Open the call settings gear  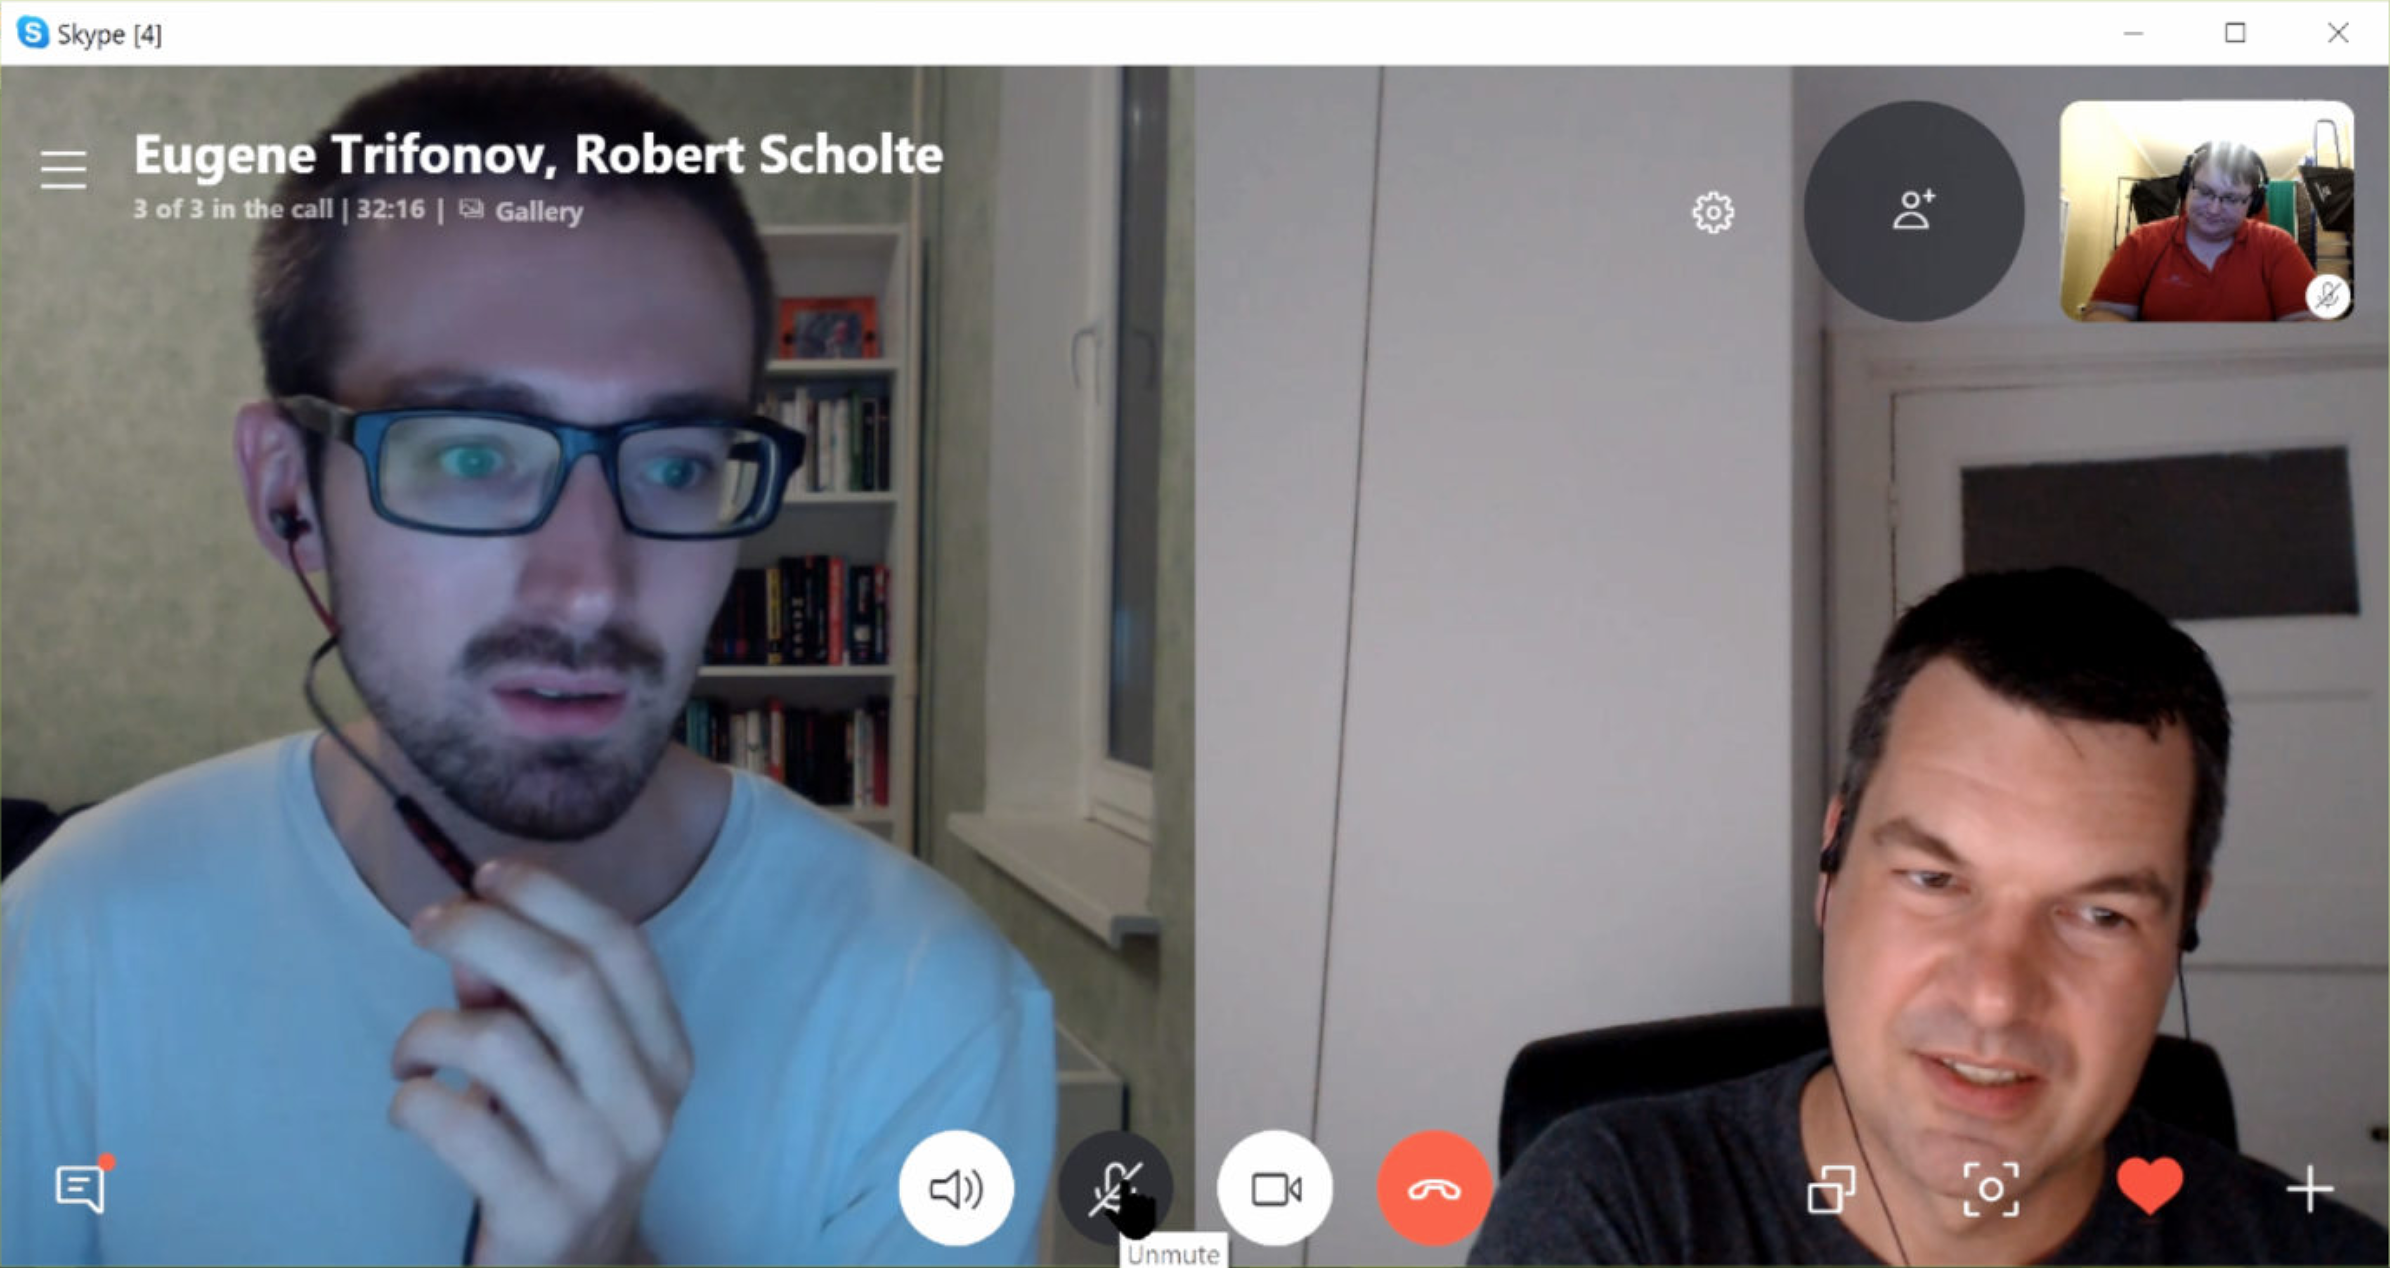coord(1713,212)
